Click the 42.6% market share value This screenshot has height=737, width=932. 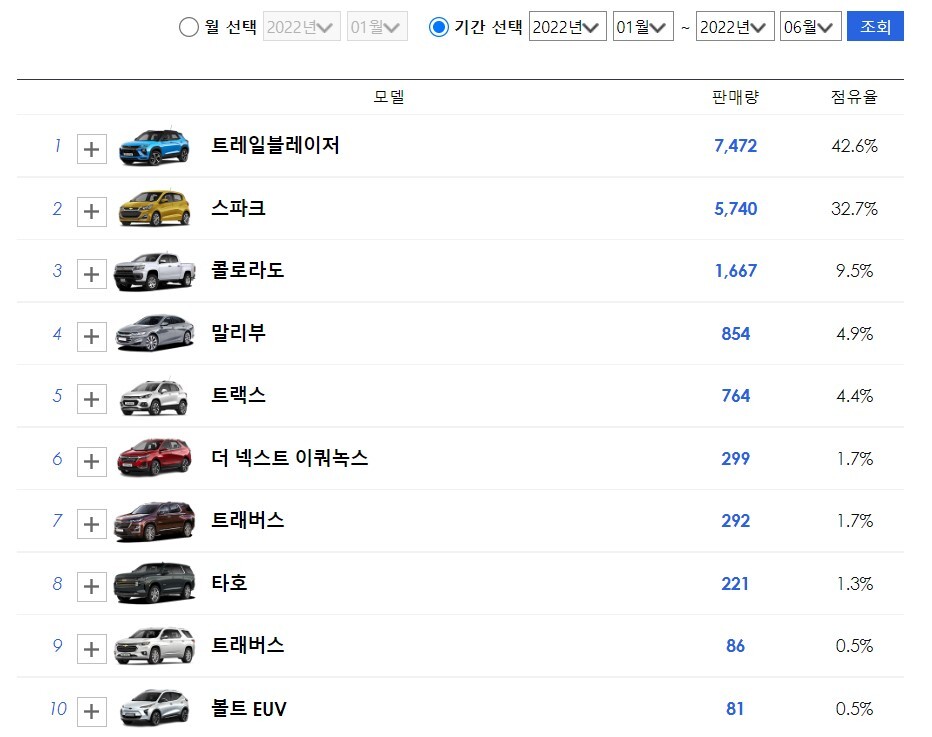[x=854, y=146]
